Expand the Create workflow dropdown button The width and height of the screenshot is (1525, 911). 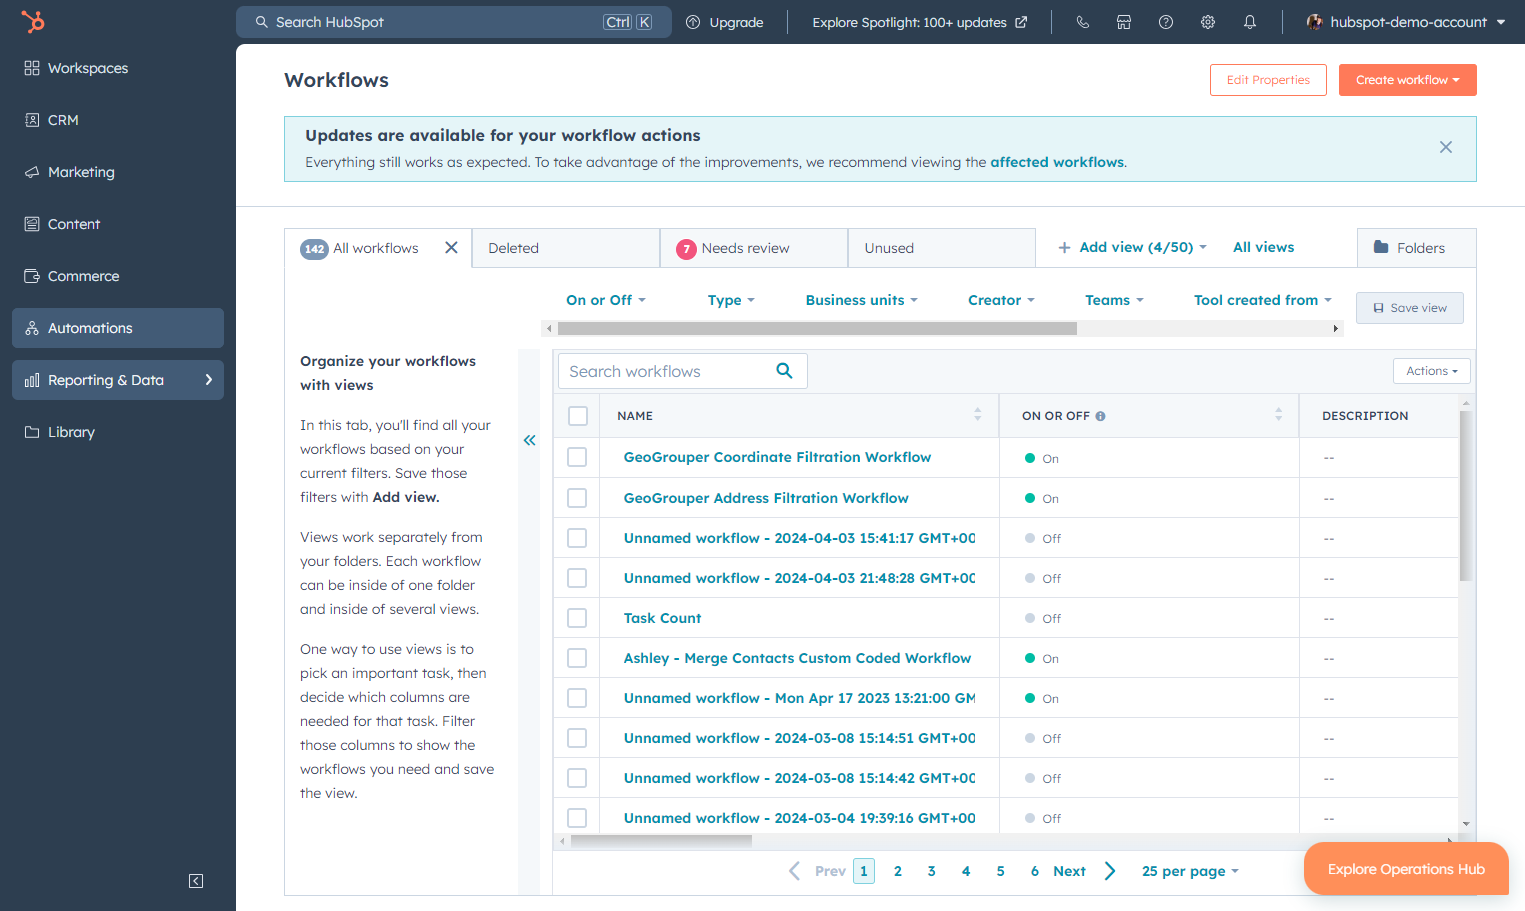tap(1408, 80)
